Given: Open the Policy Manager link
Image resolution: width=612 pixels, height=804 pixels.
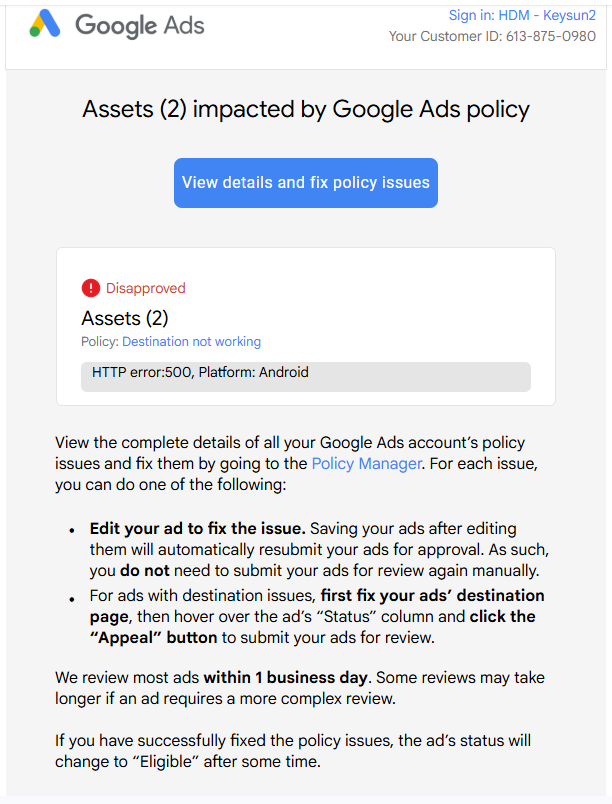Looking at the screenshot, I should [366, 464].
